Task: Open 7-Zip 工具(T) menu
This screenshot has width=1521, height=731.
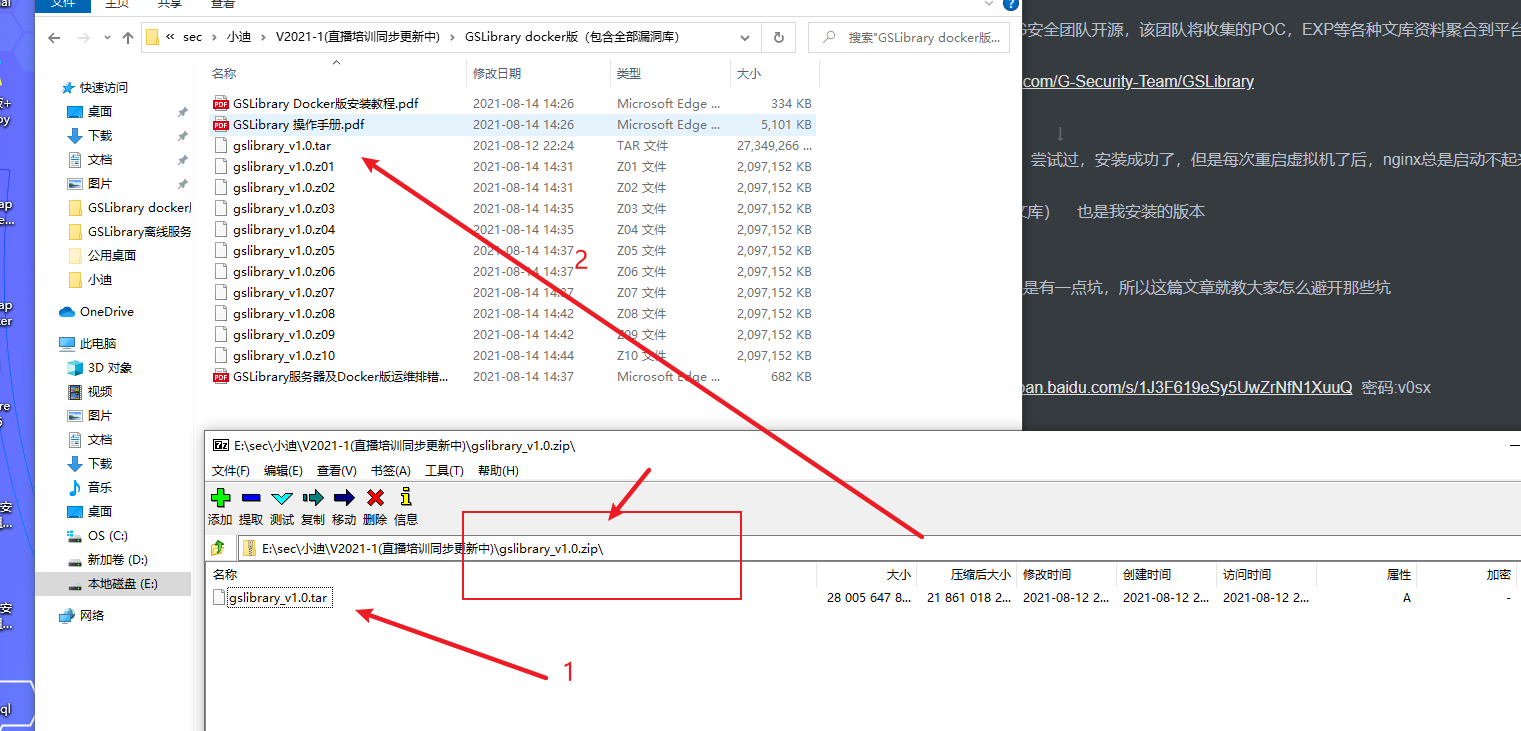Action: 444,471
